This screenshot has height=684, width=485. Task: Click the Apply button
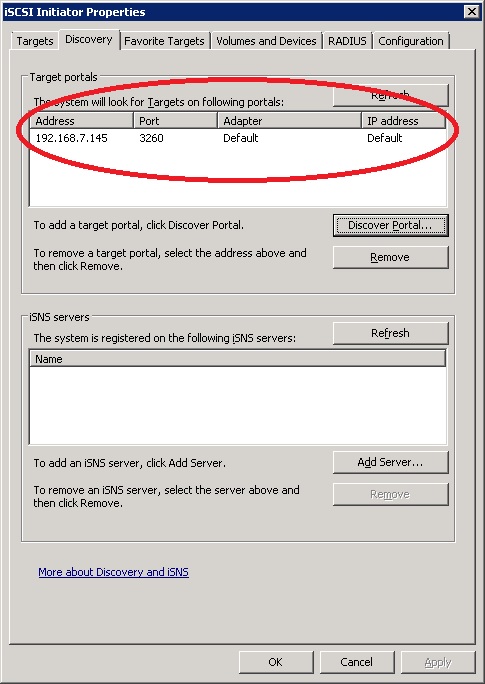[438, 662]
